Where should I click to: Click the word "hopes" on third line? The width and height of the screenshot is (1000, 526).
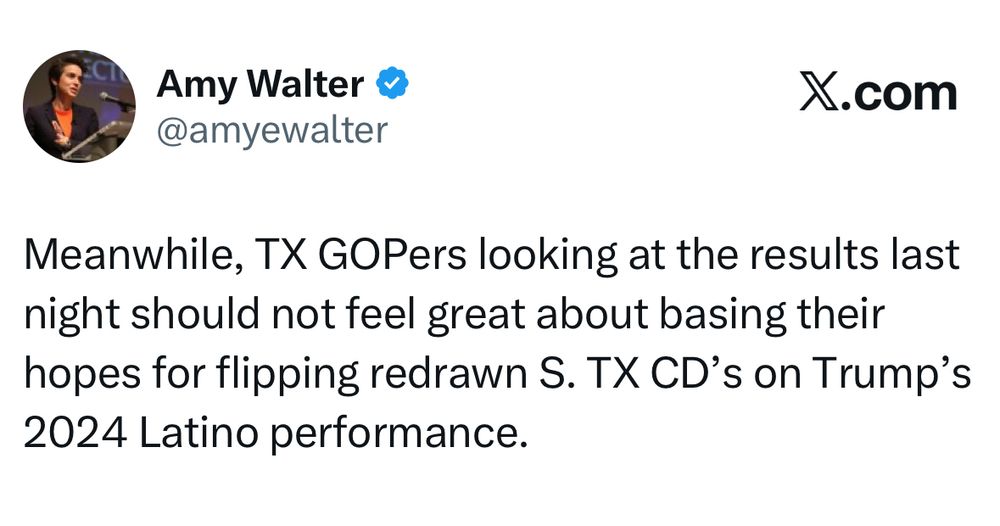point(82,374)
